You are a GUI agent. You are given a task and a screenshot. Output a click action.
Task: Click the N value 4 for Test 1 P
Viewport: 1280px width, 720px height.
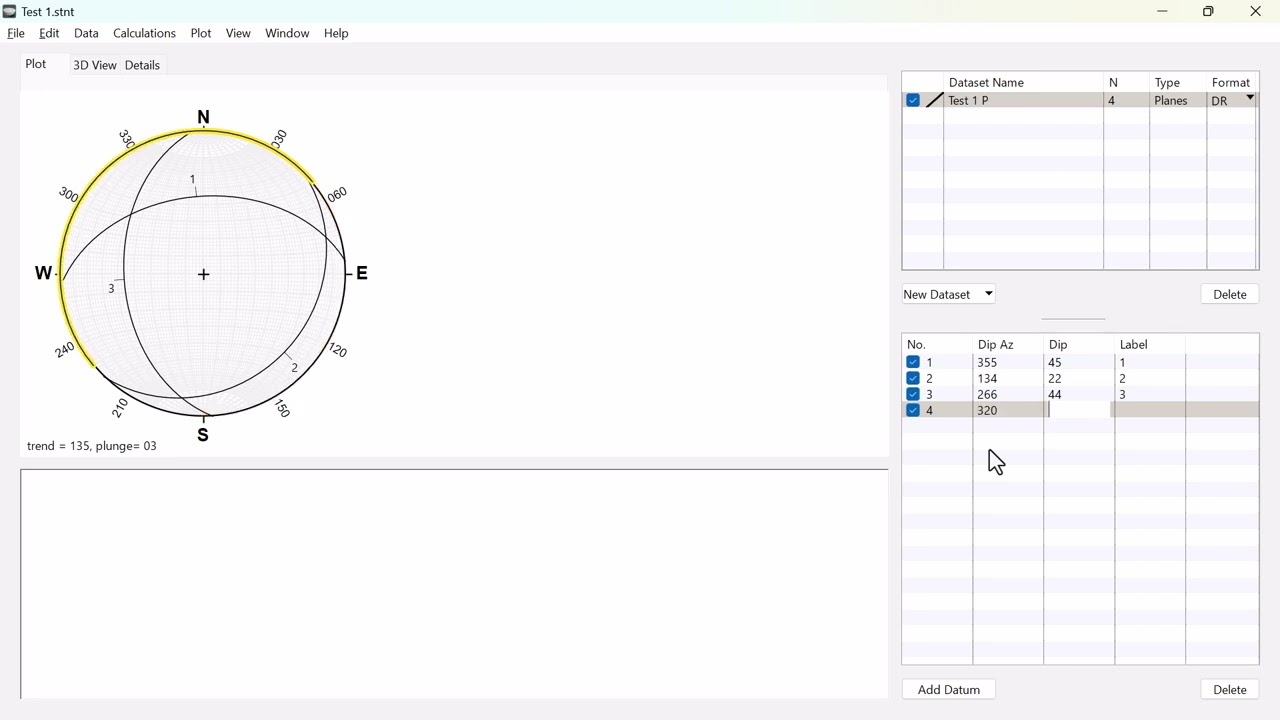coord(1111,101)
